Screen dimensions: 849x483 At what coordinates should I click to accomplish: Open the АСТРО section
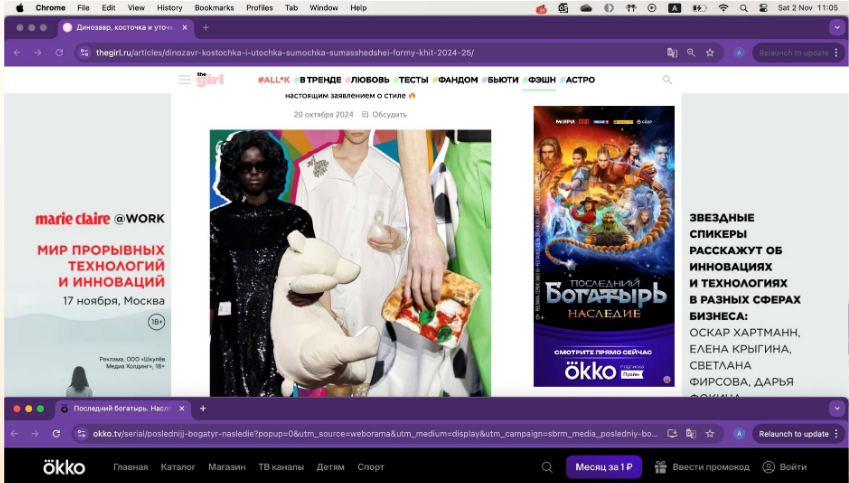coord(578,80)
